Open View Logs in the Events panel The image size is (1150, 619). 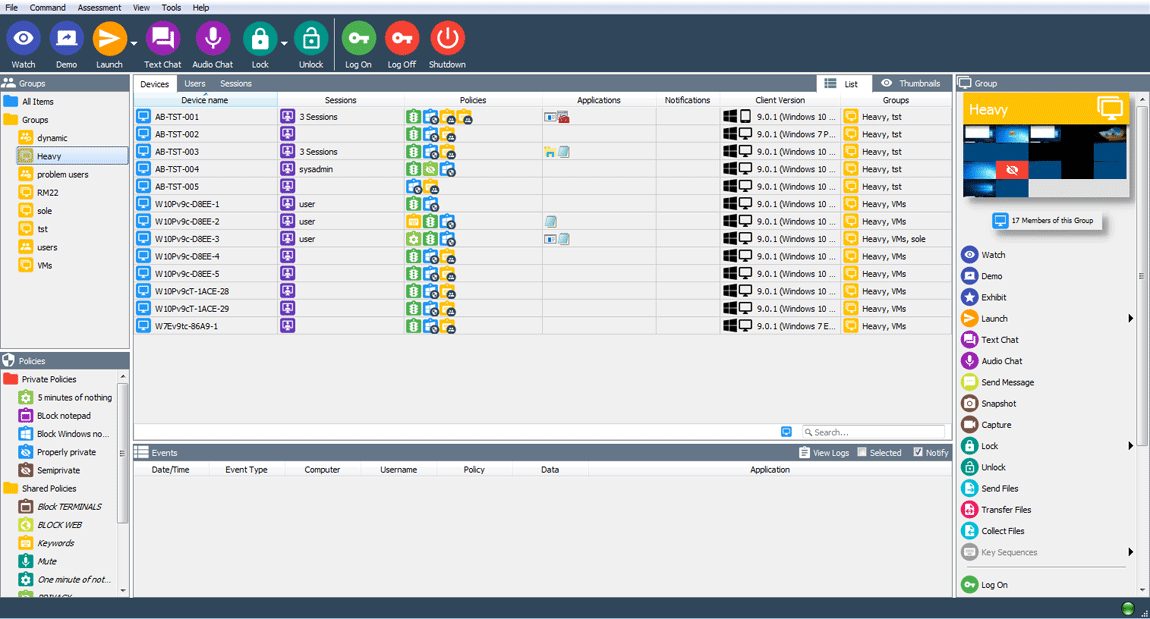[824, 453]
